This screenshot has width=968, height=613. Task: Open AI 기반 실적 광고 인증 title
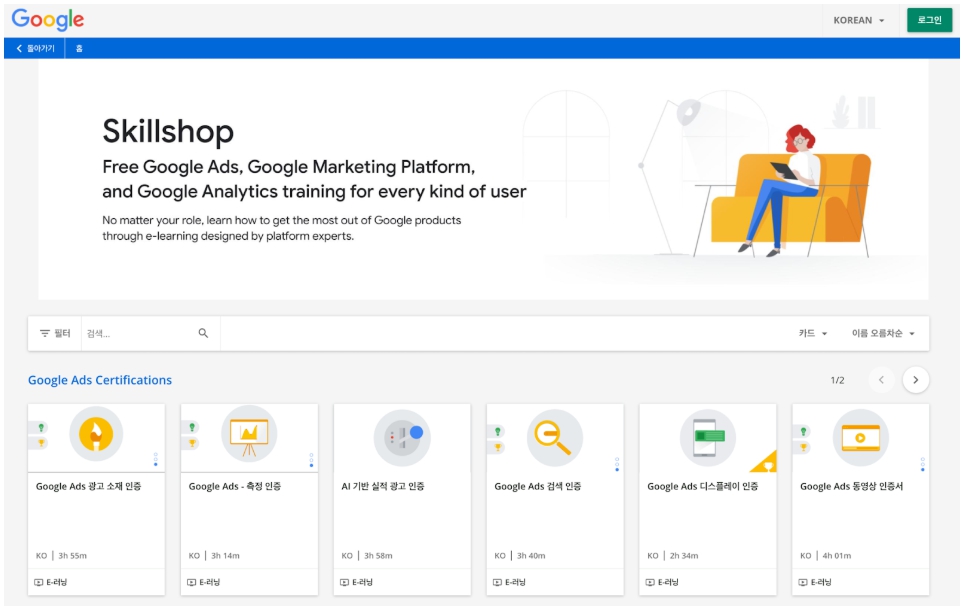pyautogui.click(x=383, y=486)
